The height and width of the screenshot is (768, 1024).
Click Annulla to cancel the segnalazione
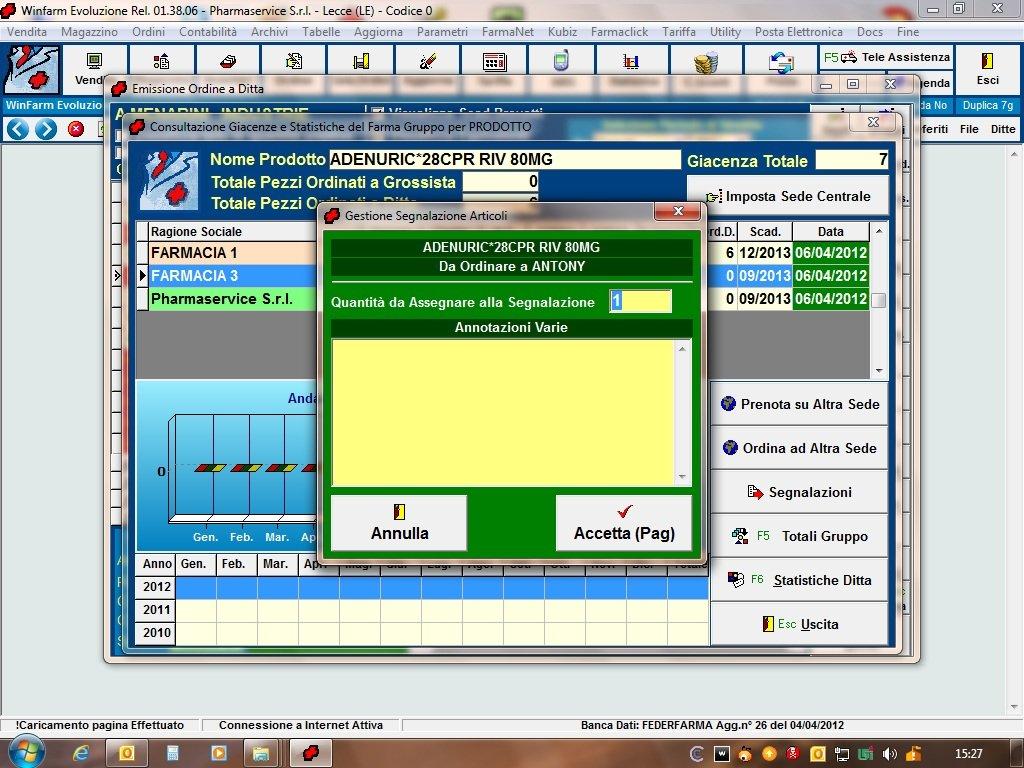click(x=399, y=522)
